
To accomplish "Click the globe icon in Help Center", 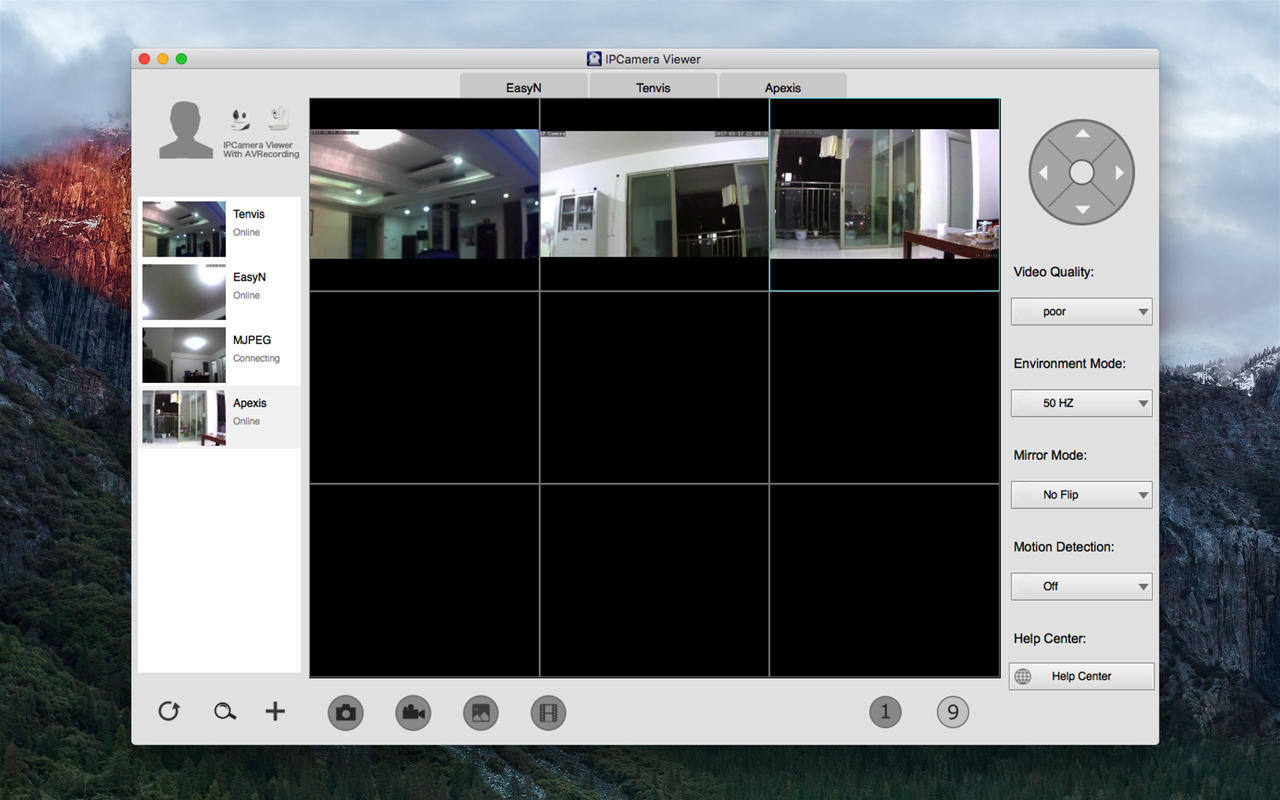I will [x=1023, y=676].
